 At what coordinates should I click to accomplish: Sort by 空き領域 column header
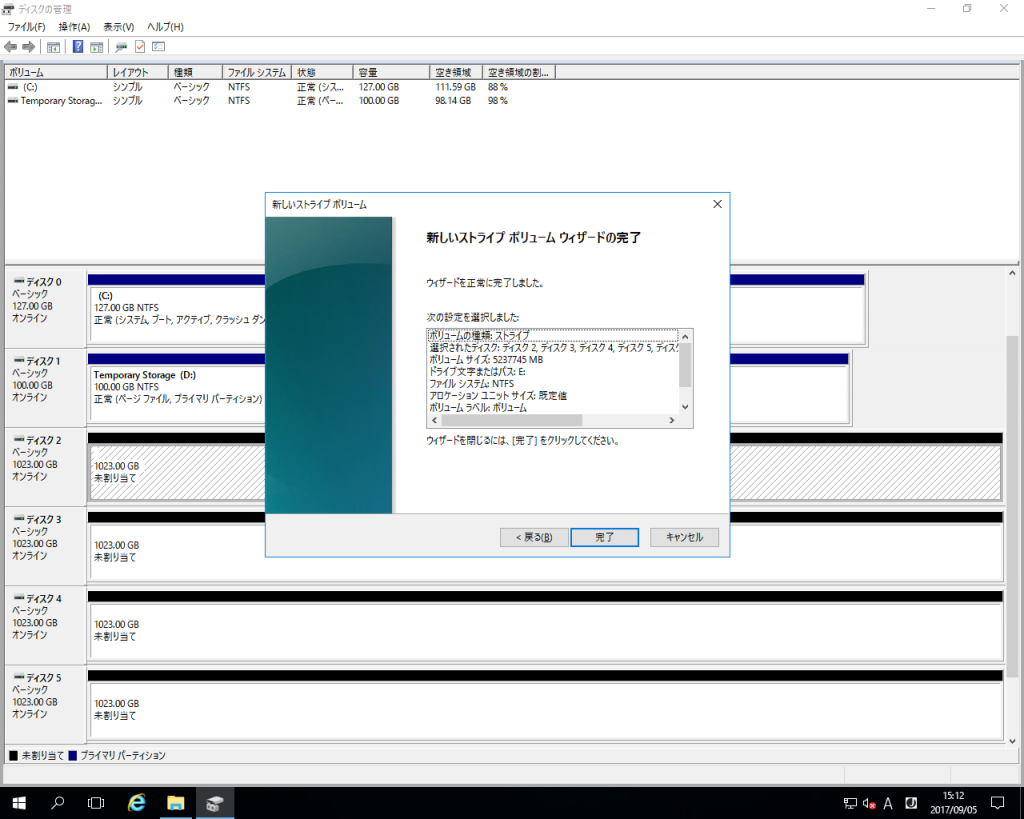[x=456, y=72]
